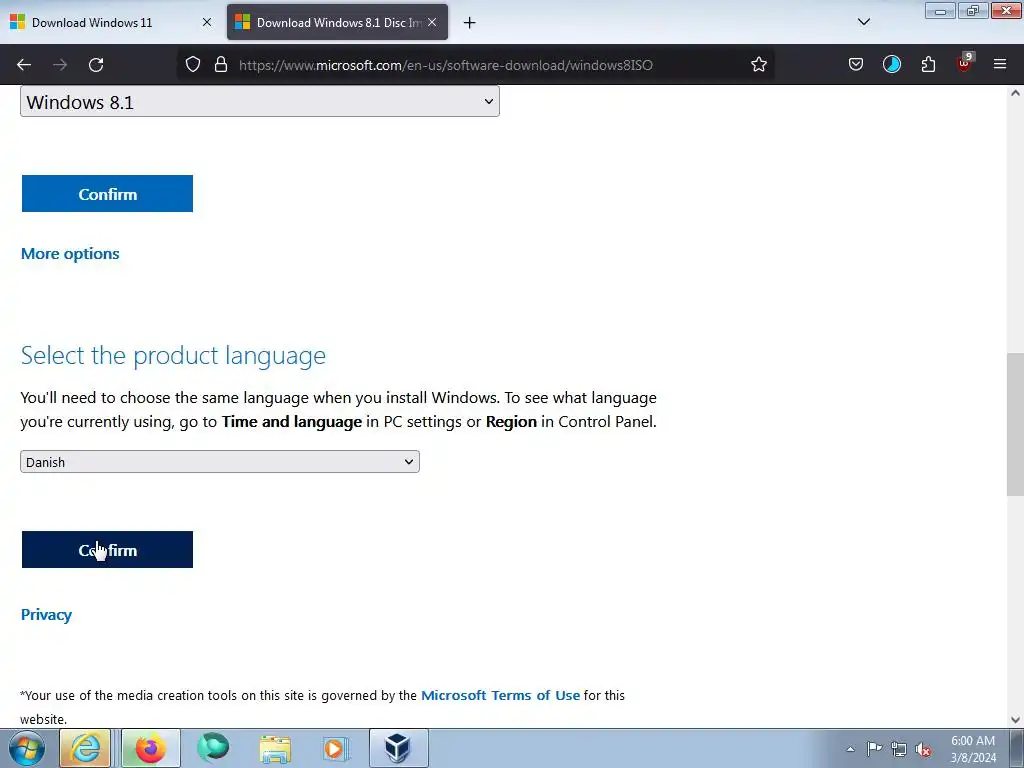
Task: Close the Download Windows 11 tab
Action: pos(207,22)
